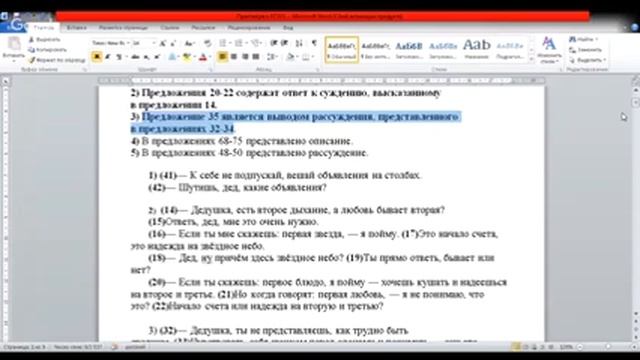The height and width of the screenshot is (360, 640).
Task: Open the Insert (Вставка) ribbon tab
Action: (77, 28)
